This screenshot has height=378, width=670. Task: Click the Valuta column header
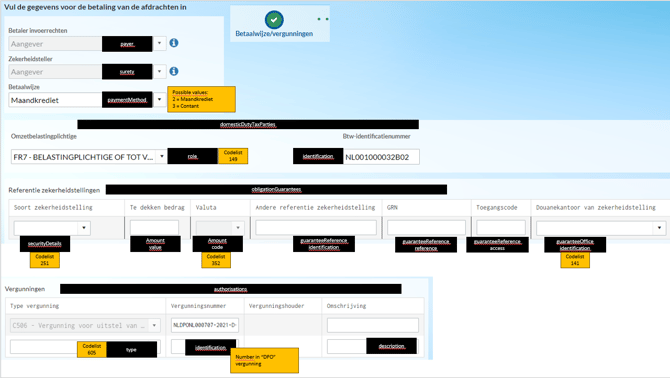coord(206,208)
